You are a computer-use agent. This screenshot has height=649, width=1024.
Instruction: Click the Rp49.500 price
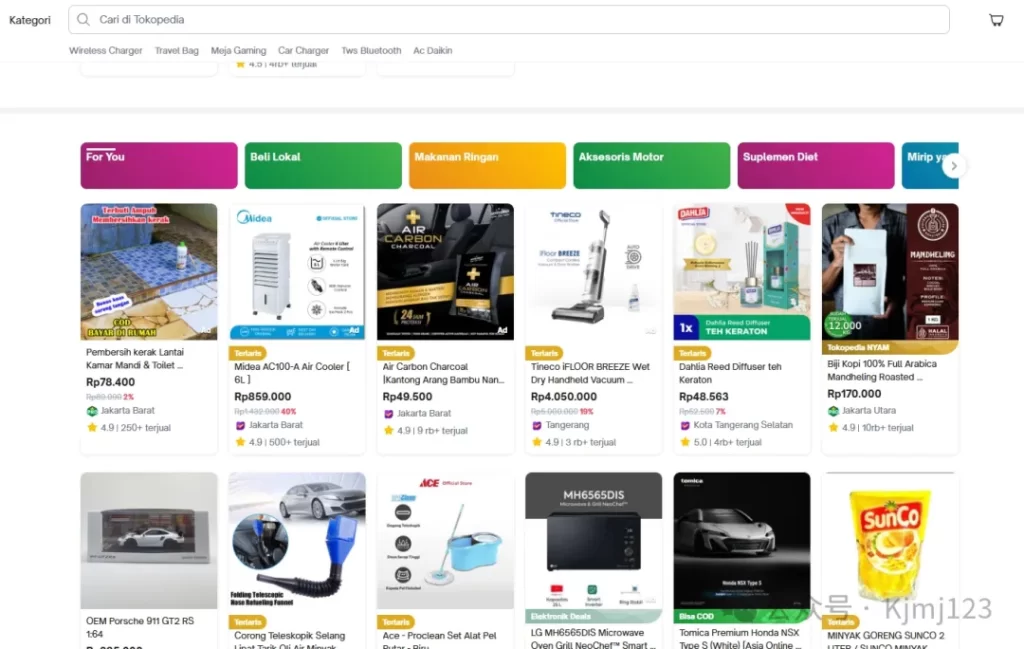407,396
